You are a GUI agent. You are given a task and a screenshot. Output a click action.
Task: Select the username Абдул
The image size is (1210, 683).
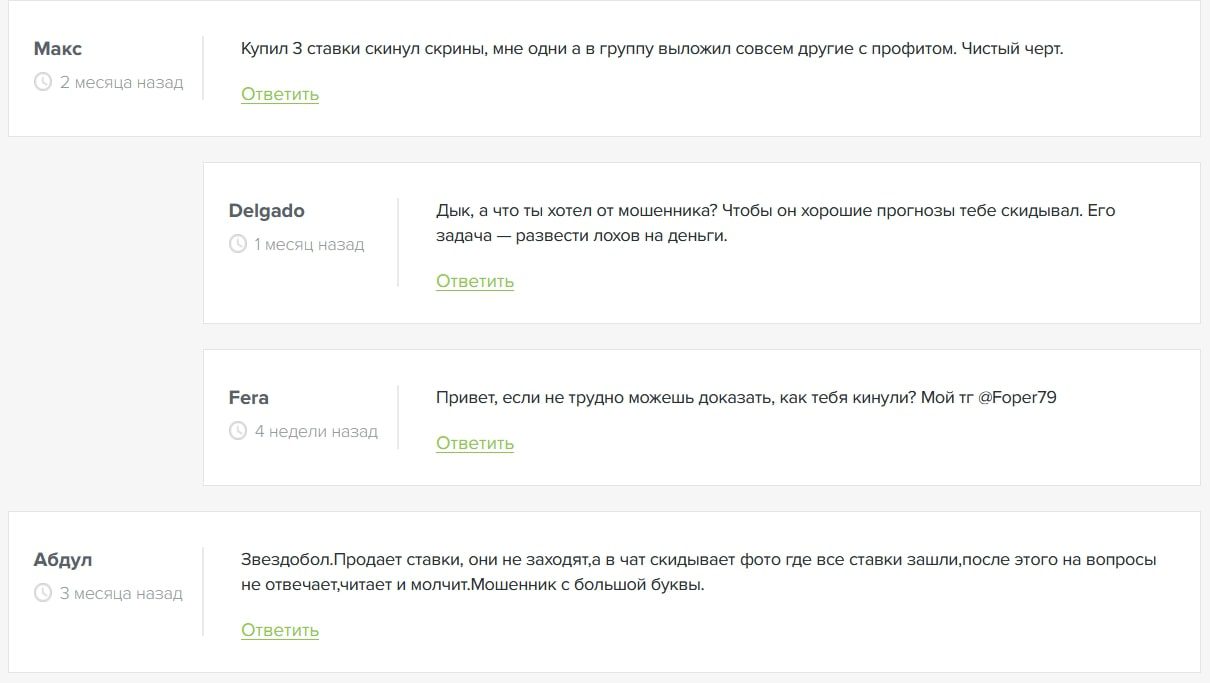point(63,560)
